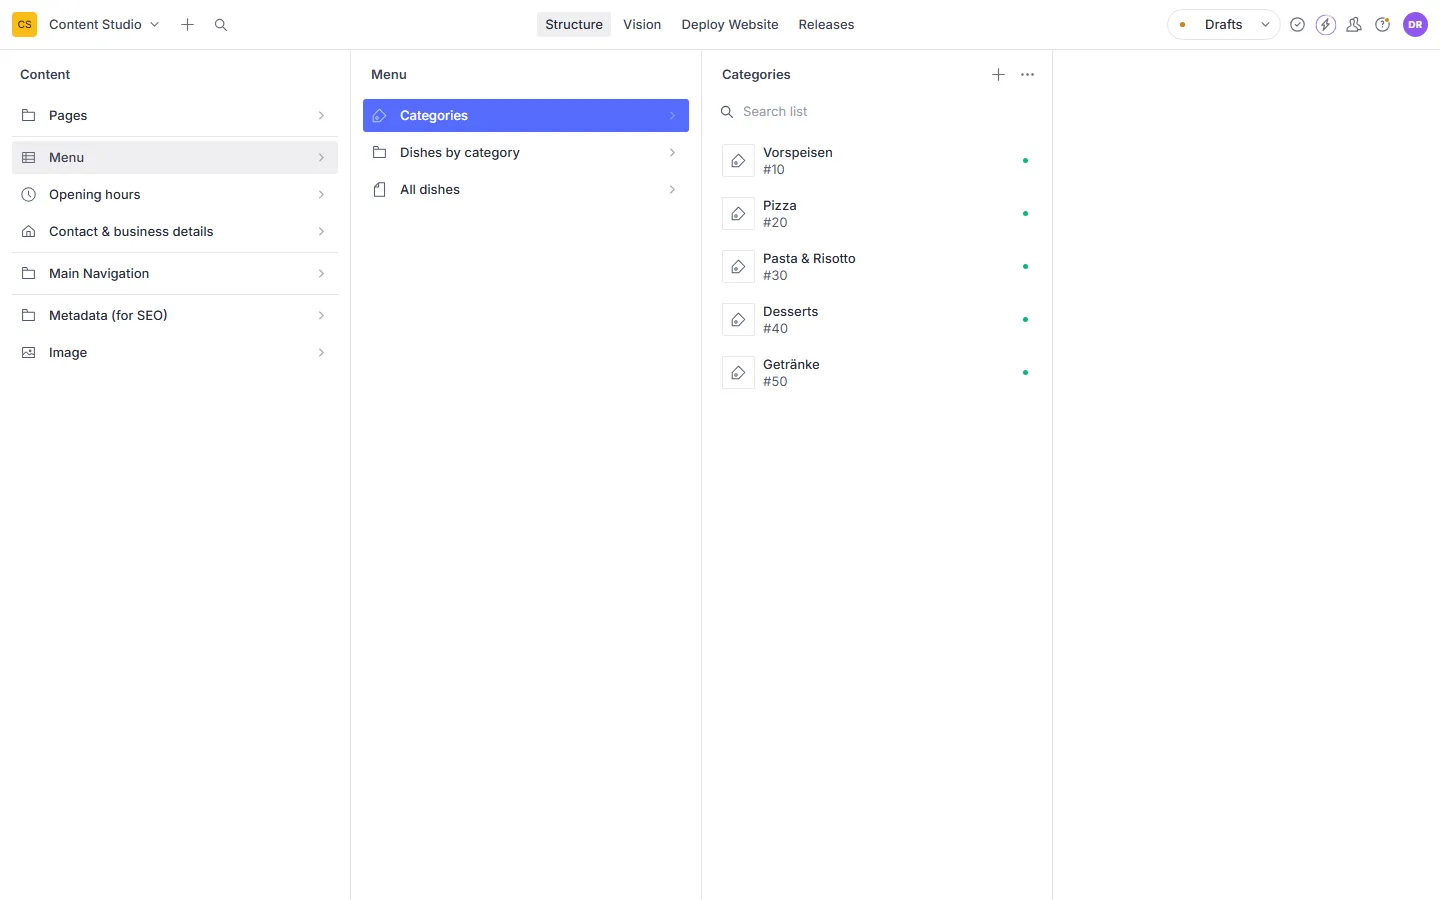Screen dimensions: 1440x900
Task: Expand the Pages row chevron
Action: [x=321, y=115]
